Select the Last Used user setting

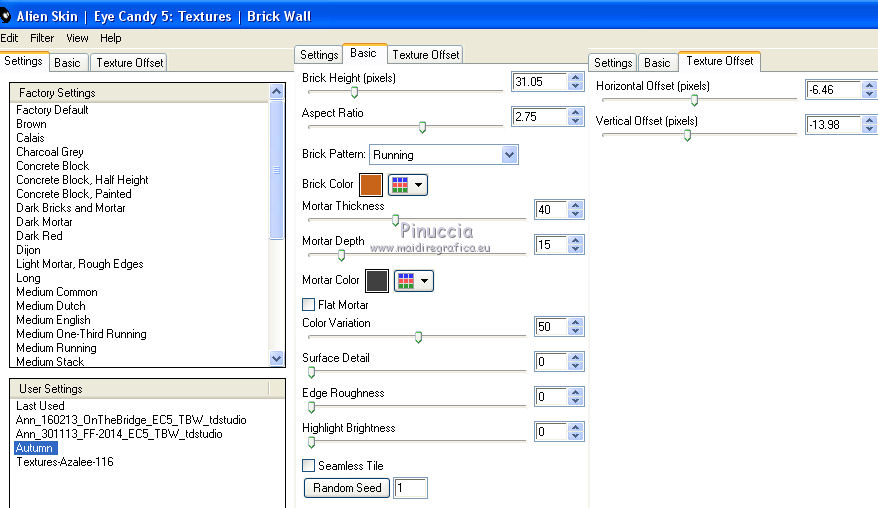click(40, 406)
